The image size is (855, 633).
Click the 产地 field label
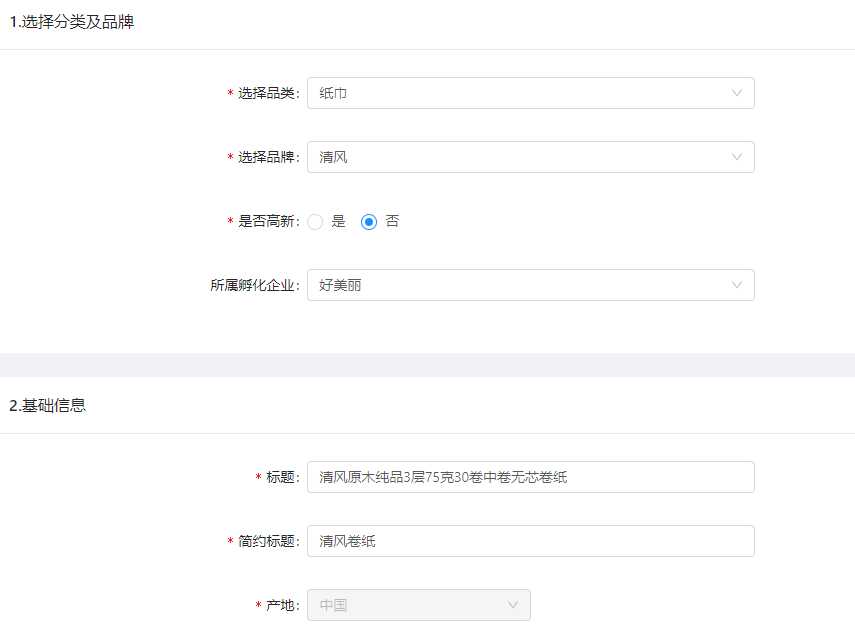coord(281,605)
